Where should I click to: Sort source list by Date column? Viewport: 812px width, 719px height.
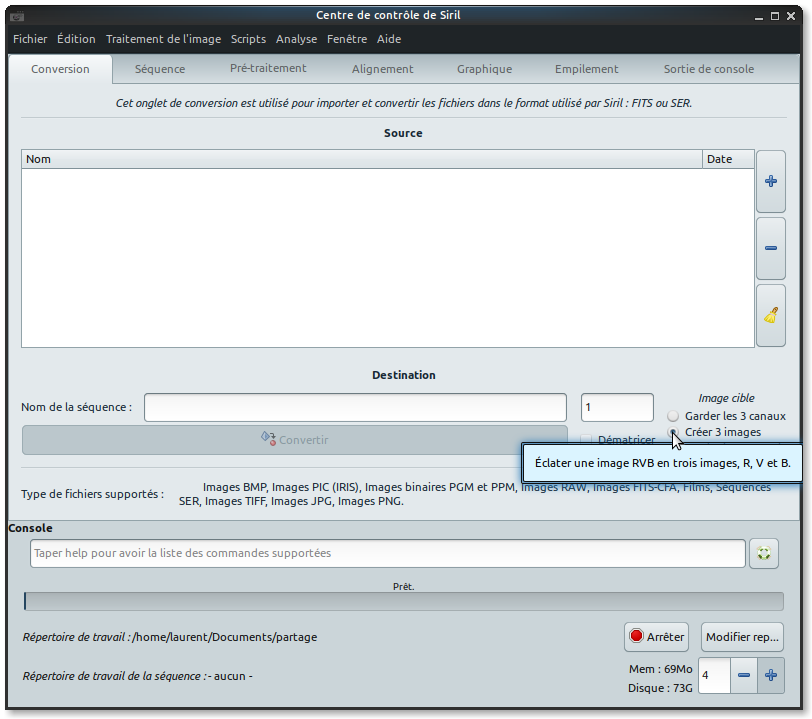point(728,159)
